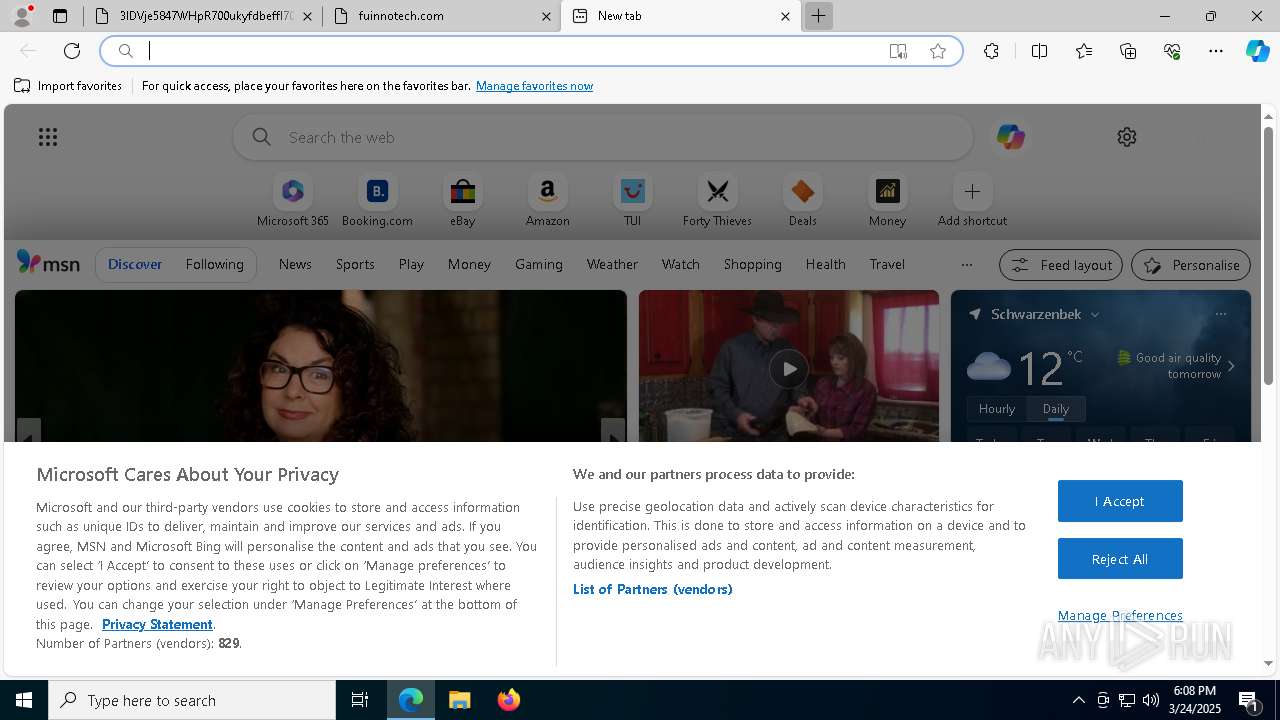Accept cookies with I Accept
This screenshot has height=720, width=1280.
1120,501
